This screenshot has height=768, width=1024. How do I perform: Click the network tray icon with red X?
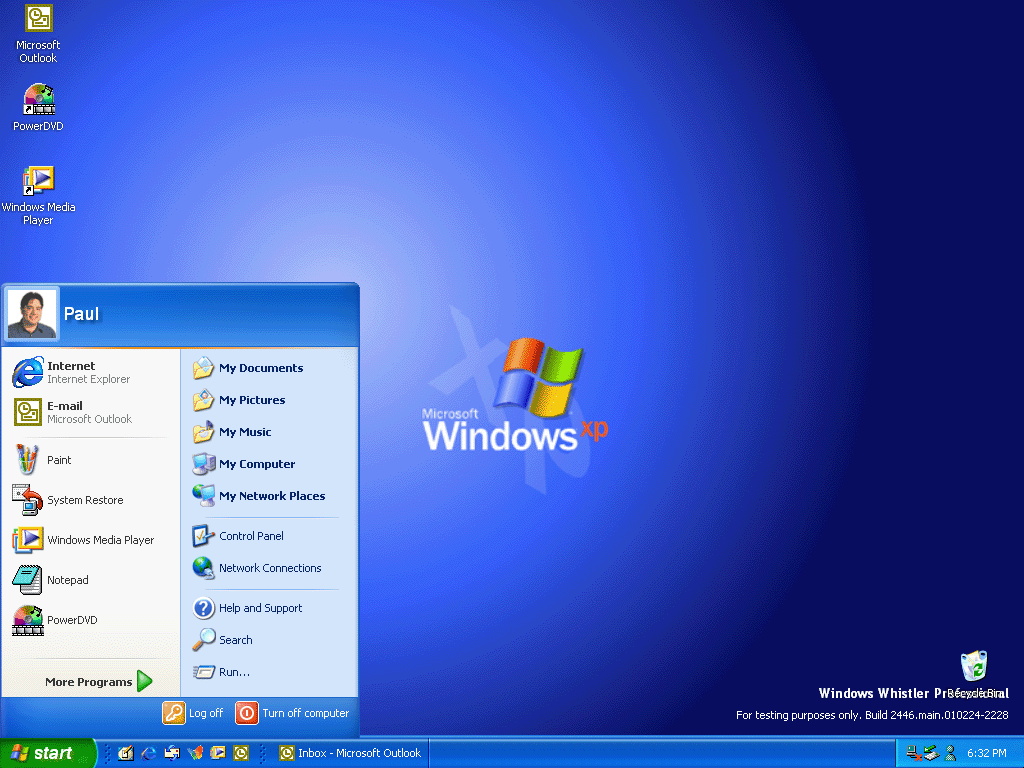[914, 753]
